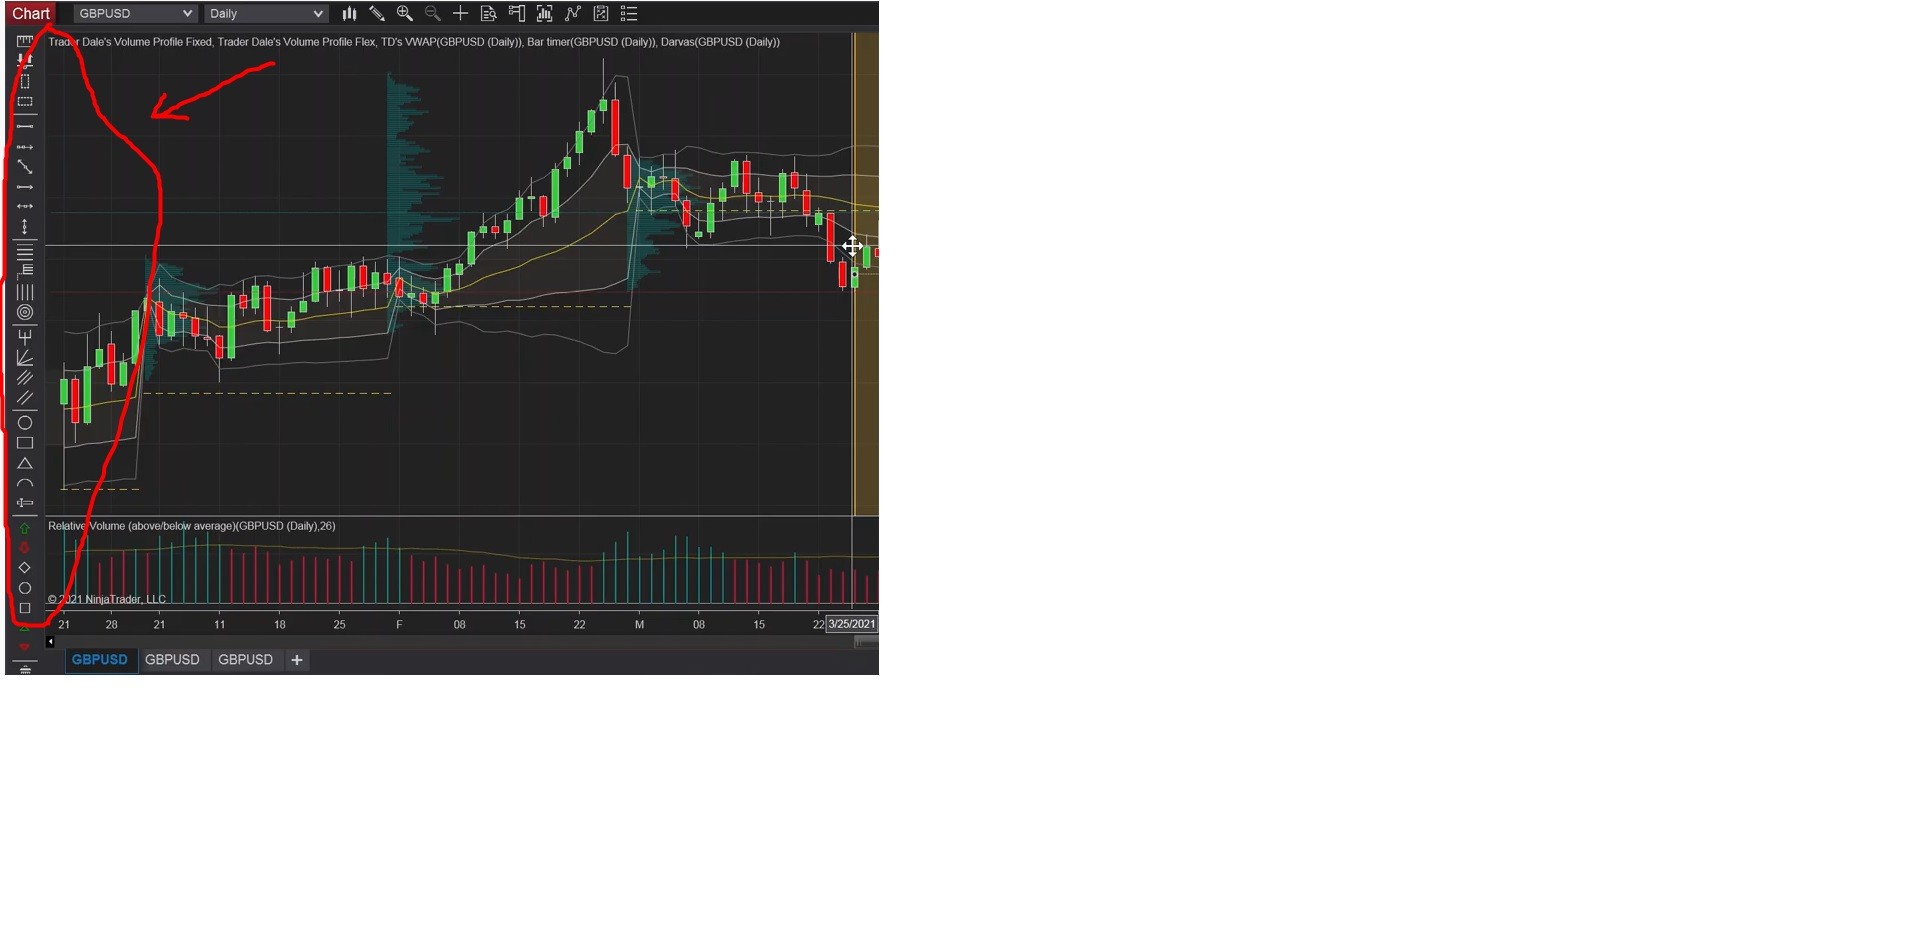1913x947 pixels.
Task: Select the Fibonacci horizontal lines tool
Action: tap(25, 252)
